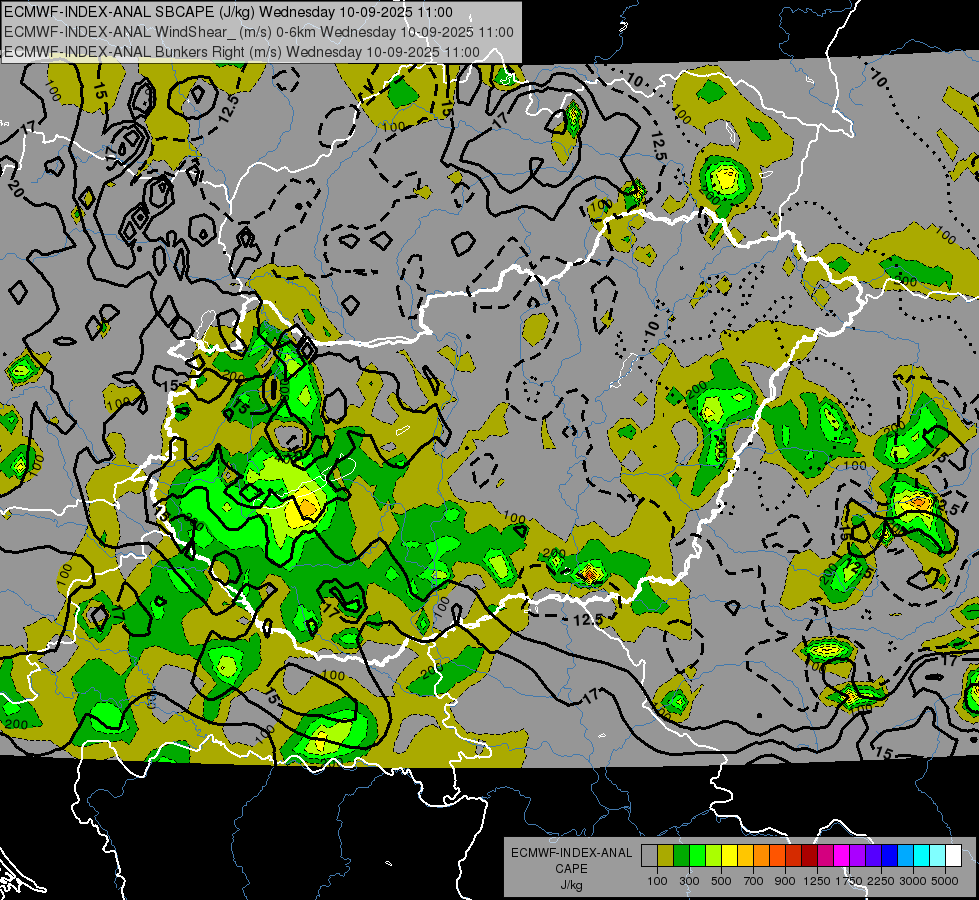
Task: Click the red-orange swatch left of 900
Action: coord(777,856)
